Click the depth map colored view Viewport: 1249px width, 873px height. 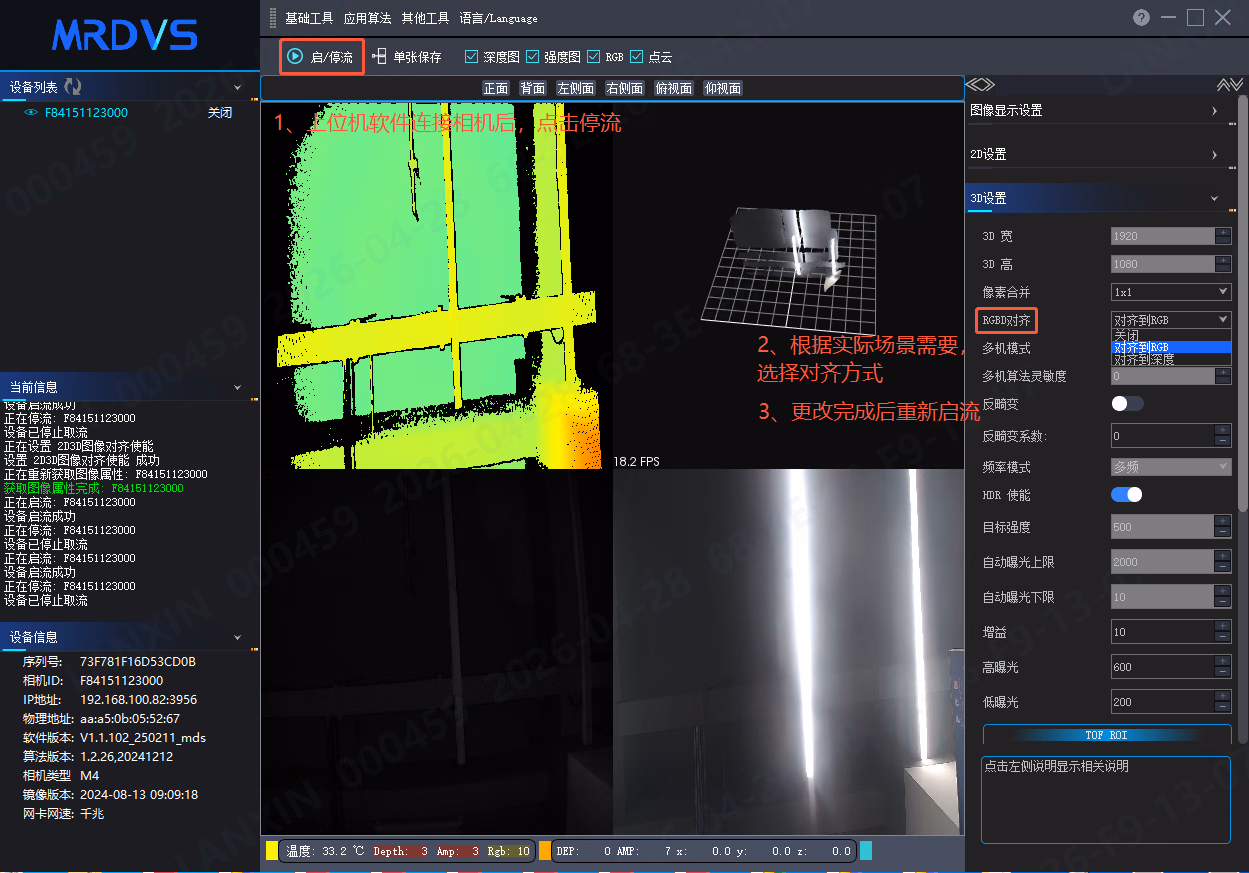[x=437, y=285]
